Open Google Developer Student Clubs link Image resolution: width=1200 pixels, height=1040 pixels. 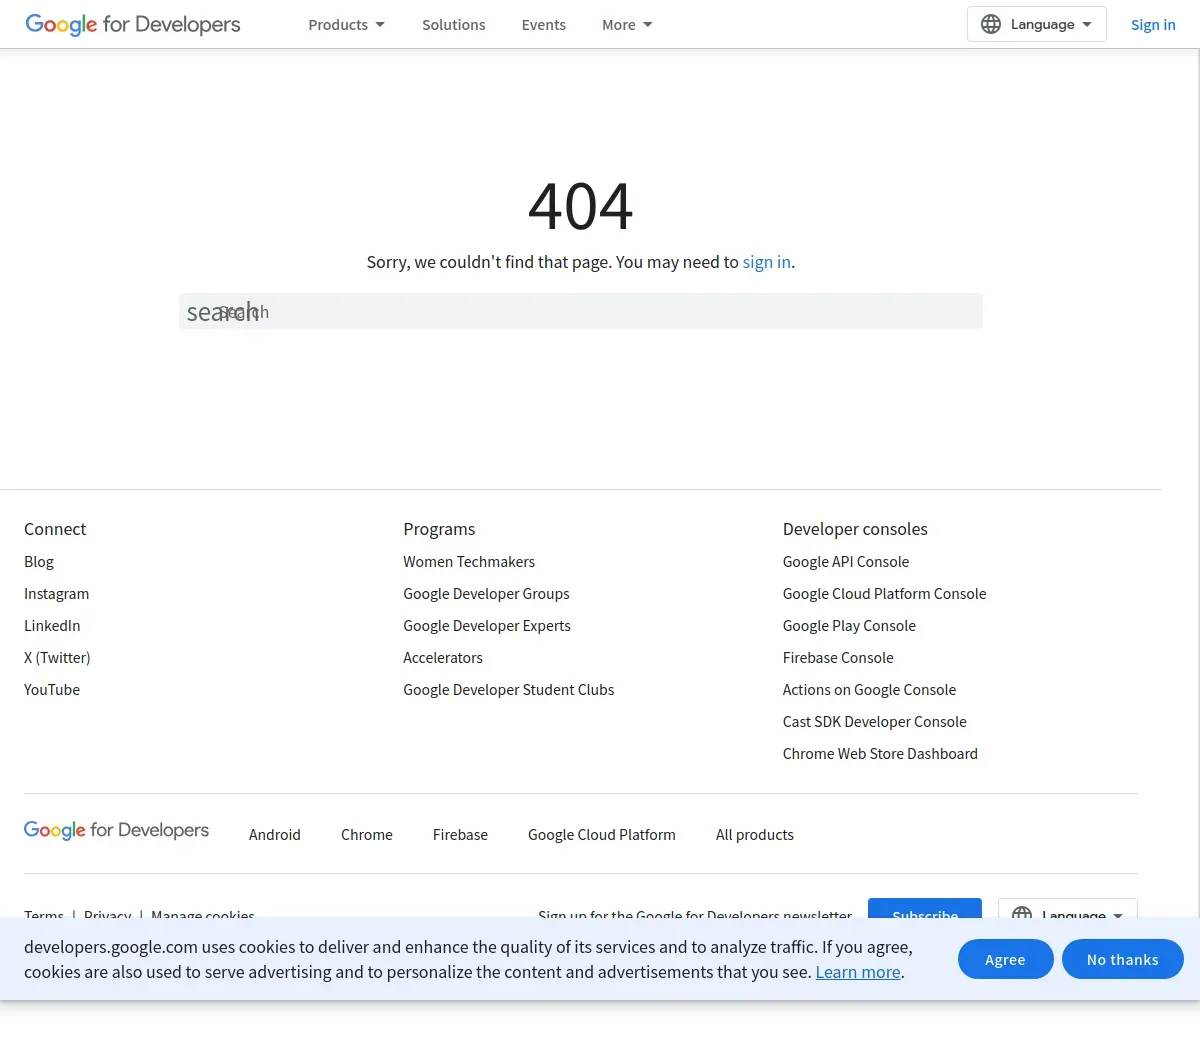tap(509, 690)
